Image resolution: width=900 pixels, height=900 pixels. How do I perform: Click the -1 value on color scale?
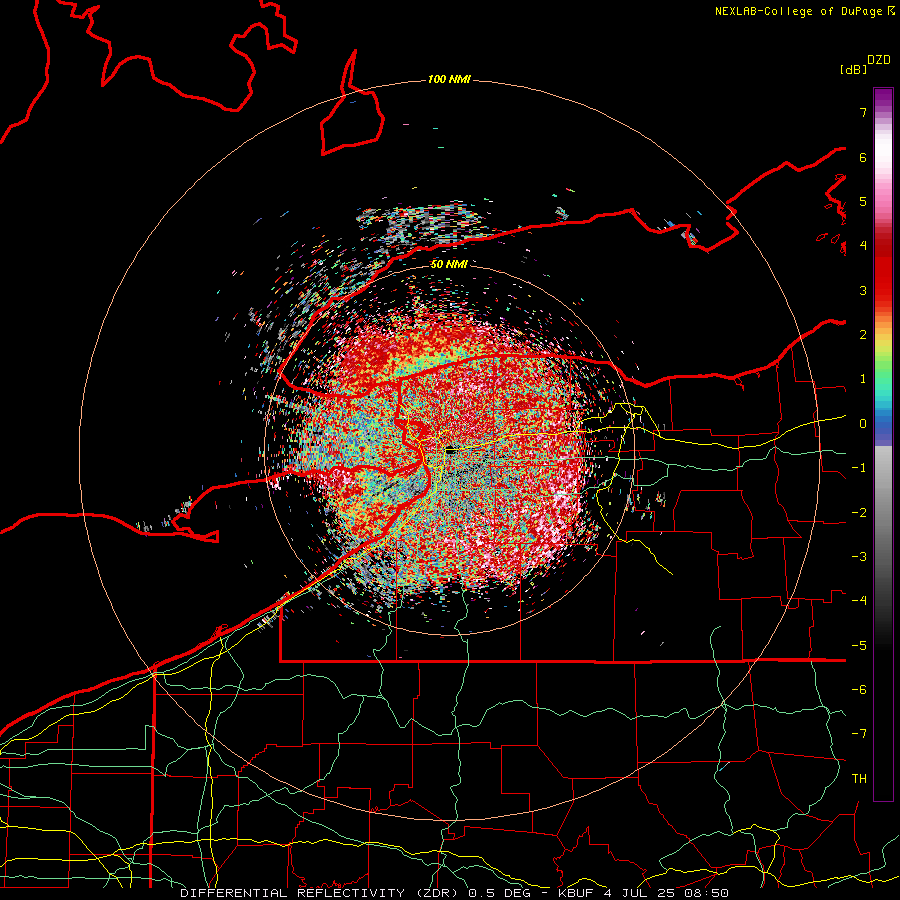pyautogui.click(x=859, y=468)
